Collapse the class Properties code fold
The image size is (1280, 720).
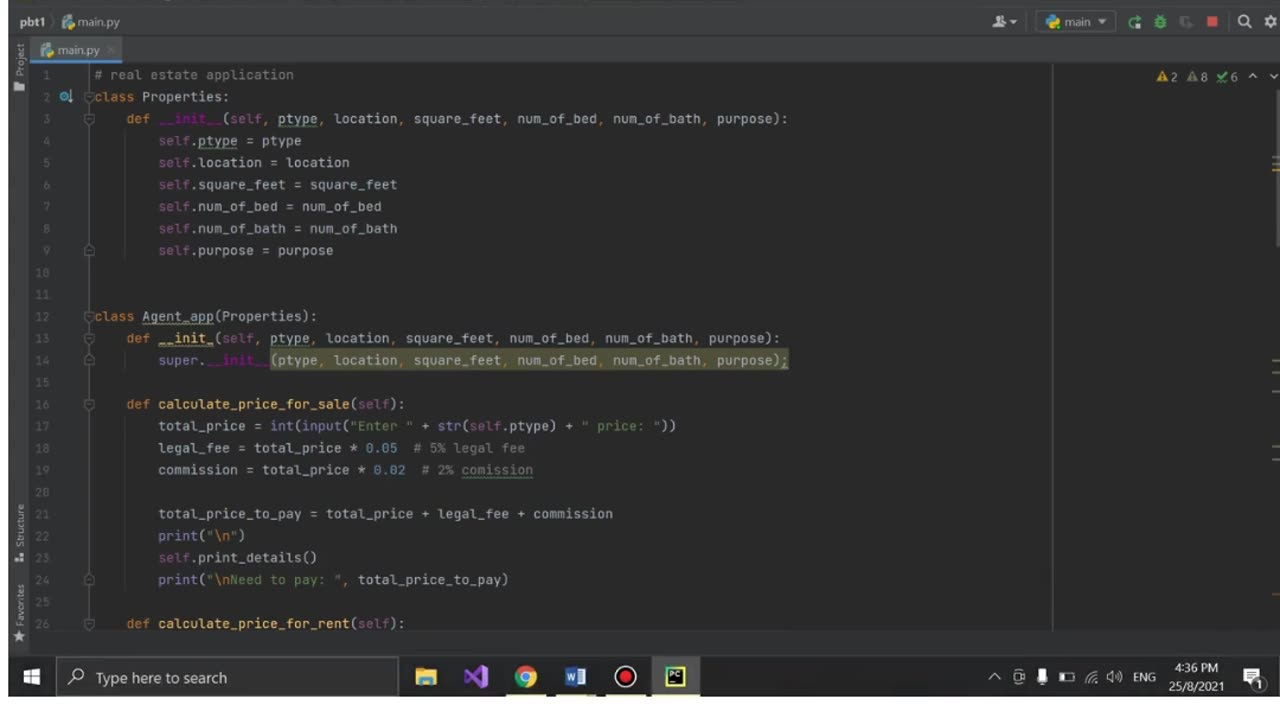point(89,97)
